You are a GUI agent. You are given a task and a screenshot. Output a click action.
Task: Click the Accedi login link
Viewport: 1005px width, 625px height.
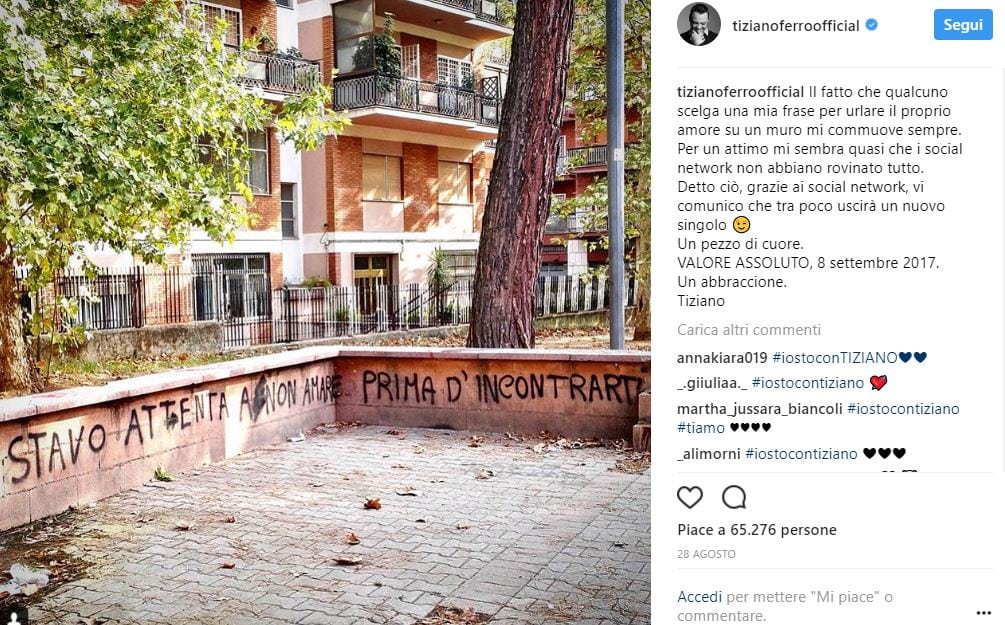(699, 597)
